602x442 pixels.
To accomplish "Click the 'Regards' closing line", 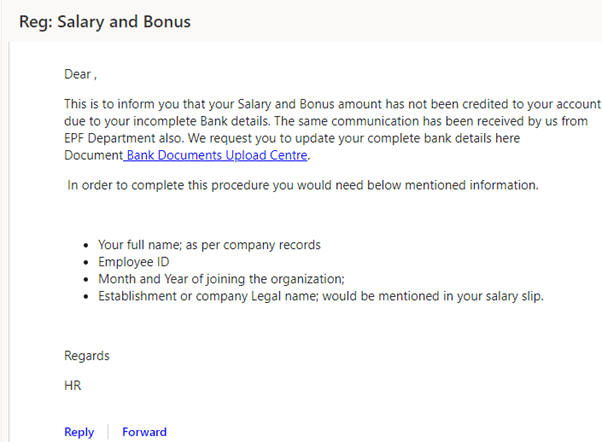I will (87, 356).
